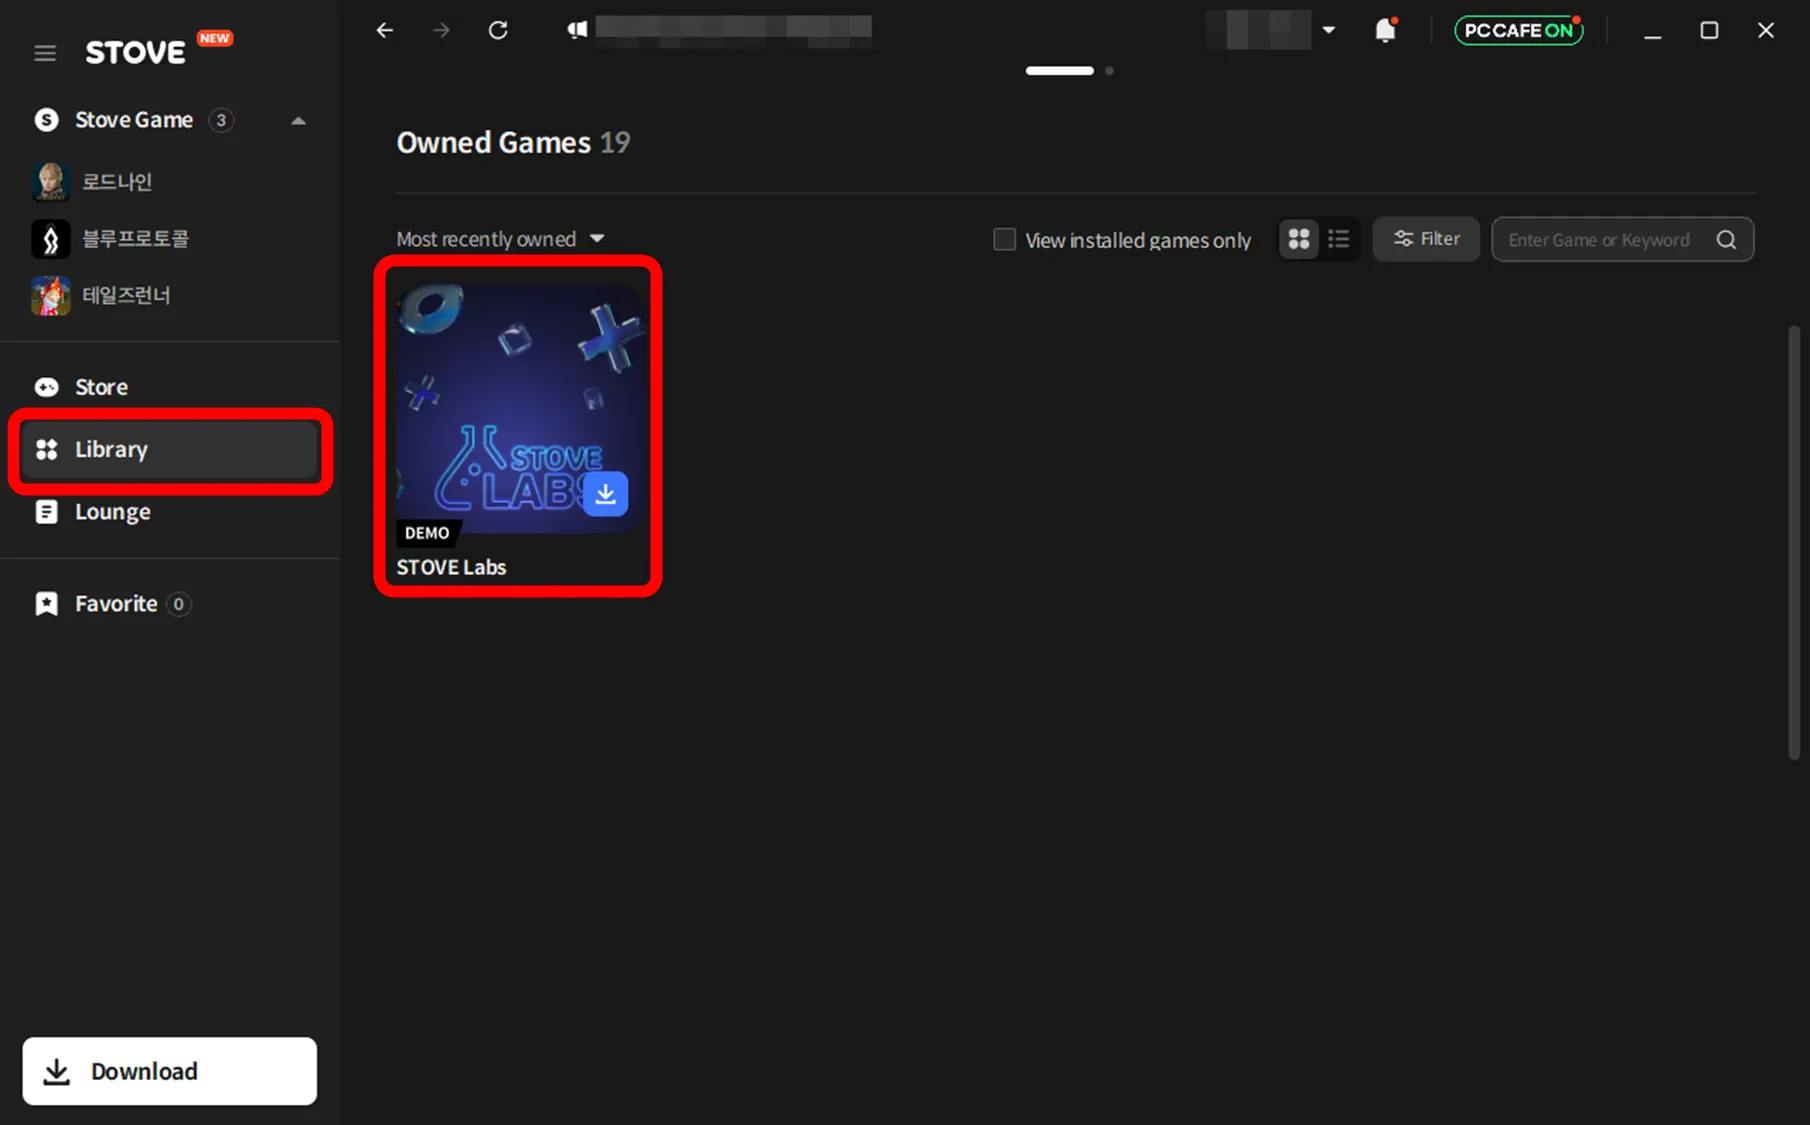Click the Download button

(170, 1071)
